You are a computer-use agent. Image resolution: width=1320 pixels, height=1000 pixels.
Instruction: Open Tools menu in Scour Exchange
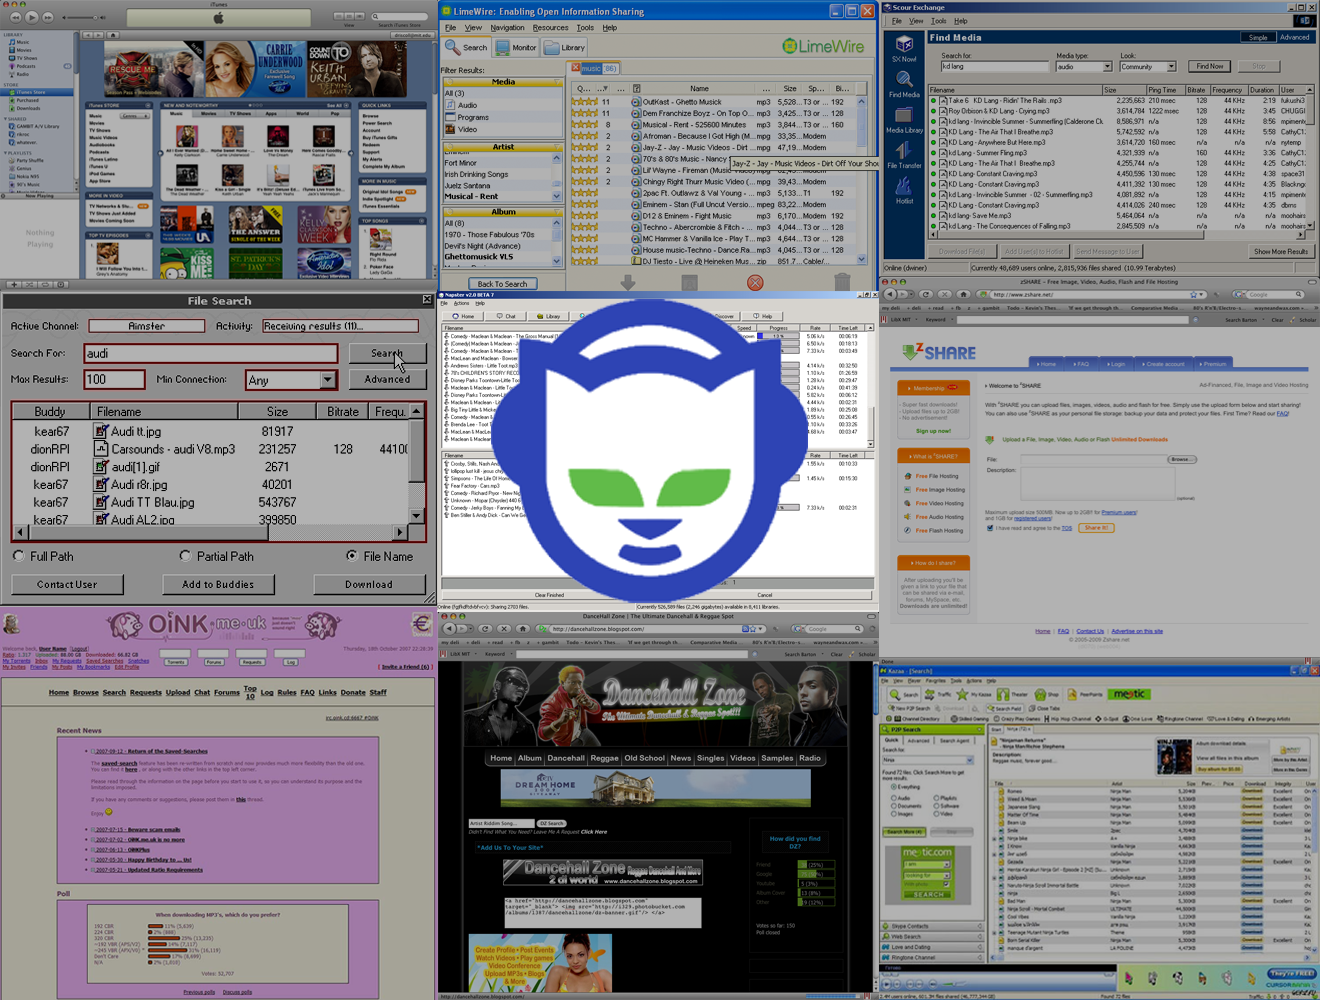point(938,21)
